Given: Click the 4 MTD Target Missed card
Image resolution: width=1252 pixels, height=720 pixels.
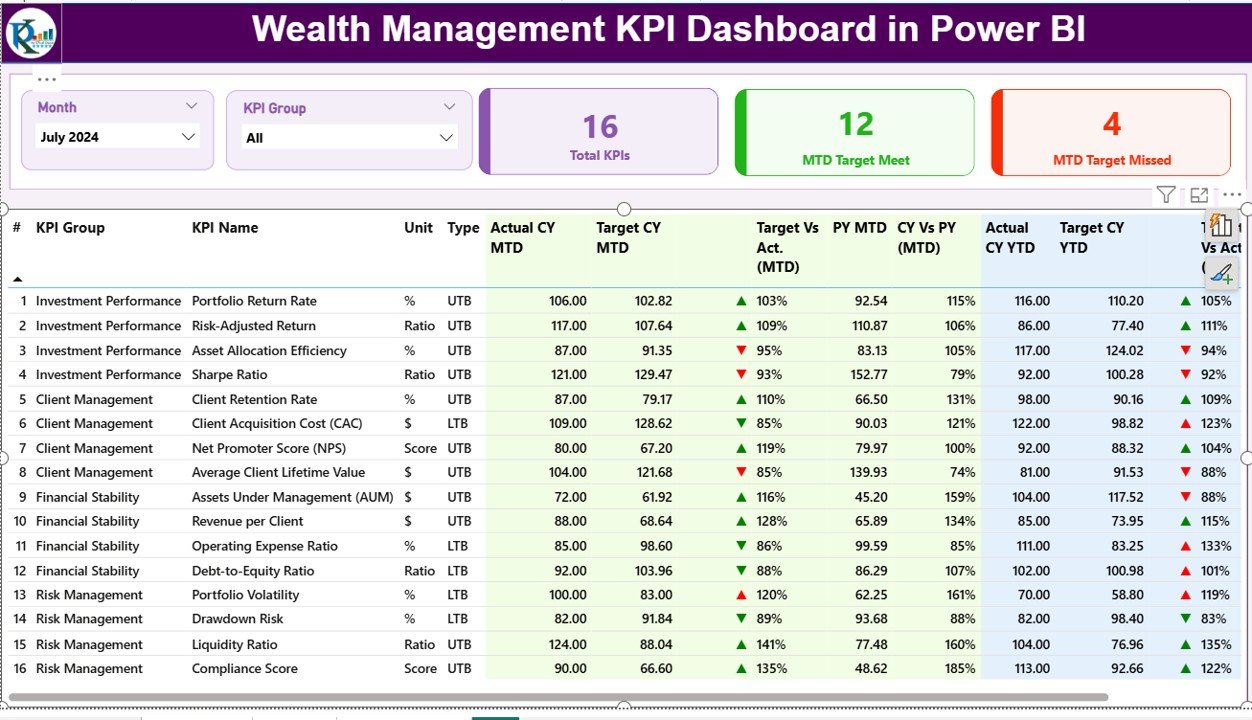Looking at the screenshot, I should 1110,131.
